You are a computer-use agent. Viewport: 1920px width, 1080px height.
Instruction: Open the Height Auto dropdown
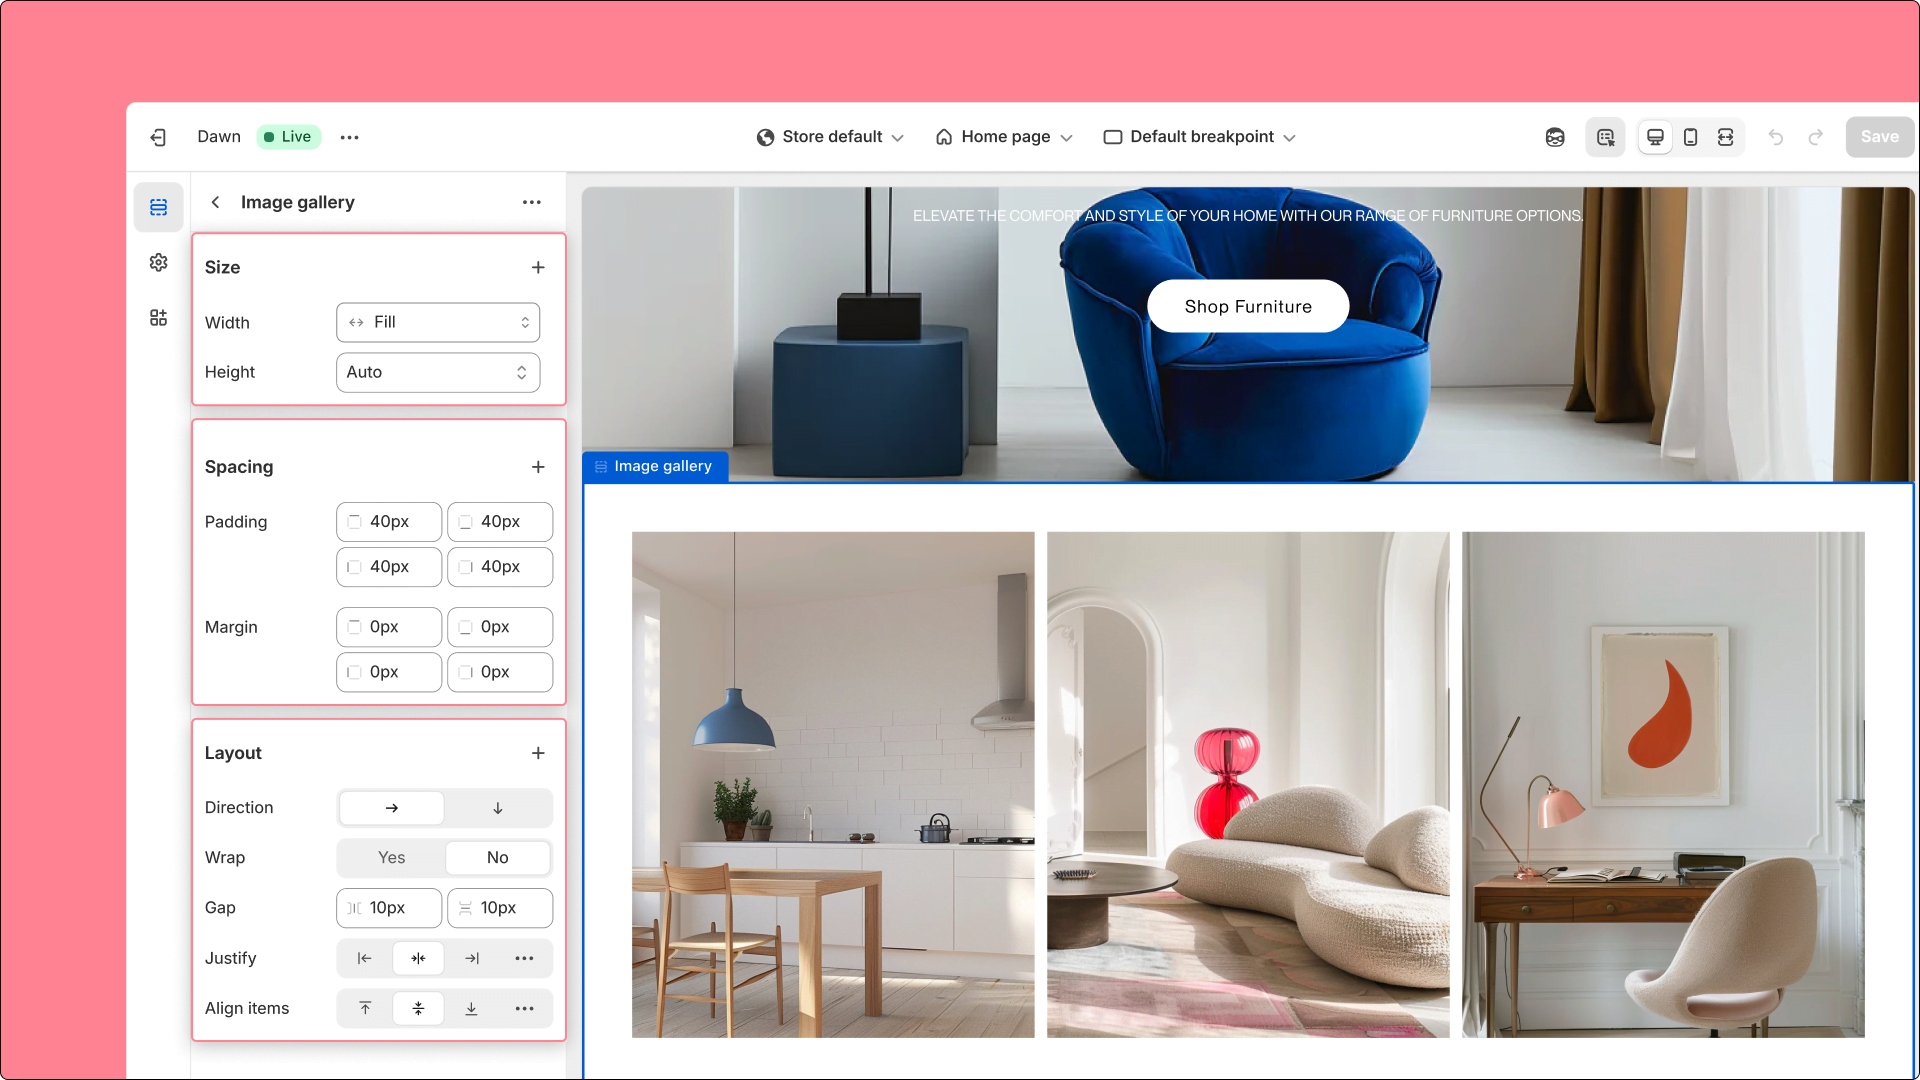438,372
